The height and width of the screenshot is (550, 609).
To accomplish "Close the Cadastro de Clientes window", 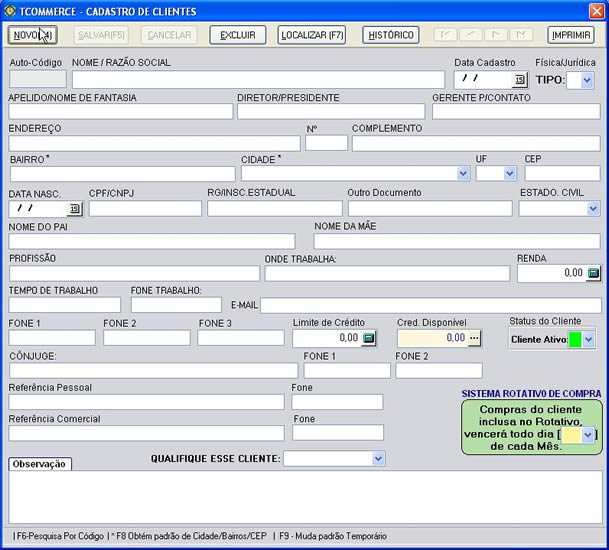I will coord(597,11).
